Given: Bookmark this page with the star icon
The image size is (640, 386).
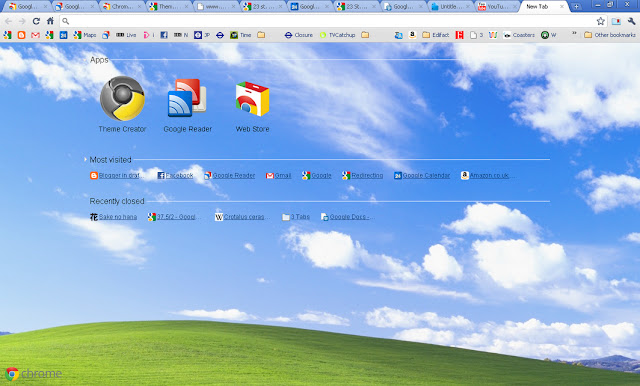Looking at the screenshot, I should click(x=600, y=21).
